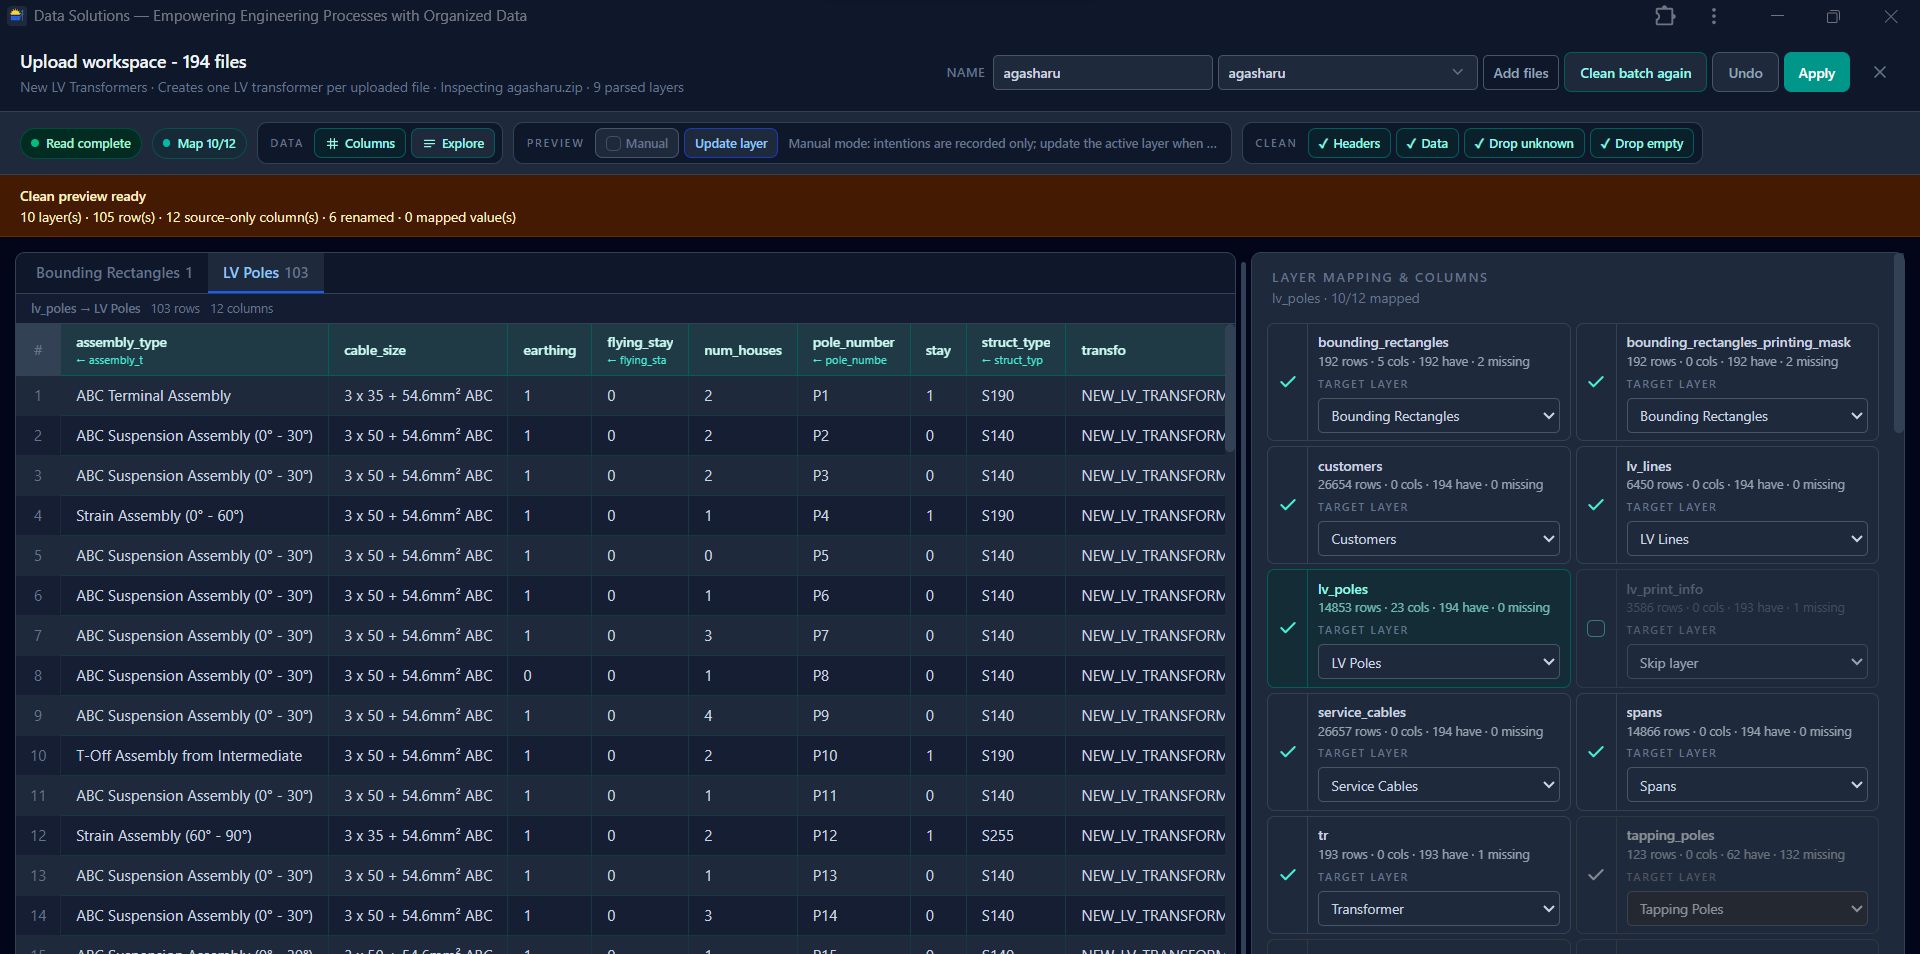Image resolution: width=1920 pixels, height=954 pixels.
Task: Toggle bounding_rectangles_printing_mask layer checkmark
Action: coord(1596,382)
